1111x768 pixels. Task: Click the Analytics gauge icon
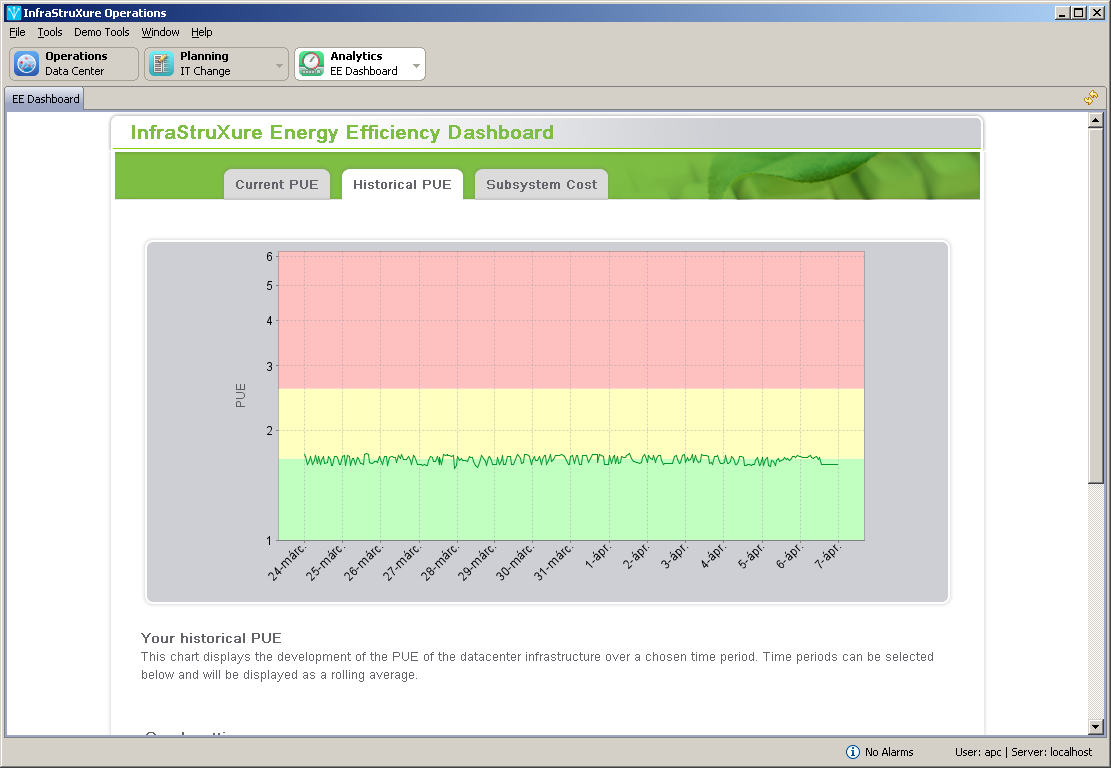312,64
